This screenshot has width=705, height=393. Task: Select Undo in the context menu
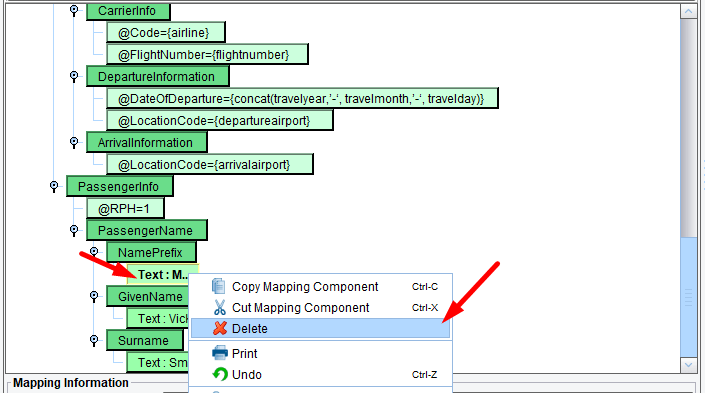[x=321, y=374]
